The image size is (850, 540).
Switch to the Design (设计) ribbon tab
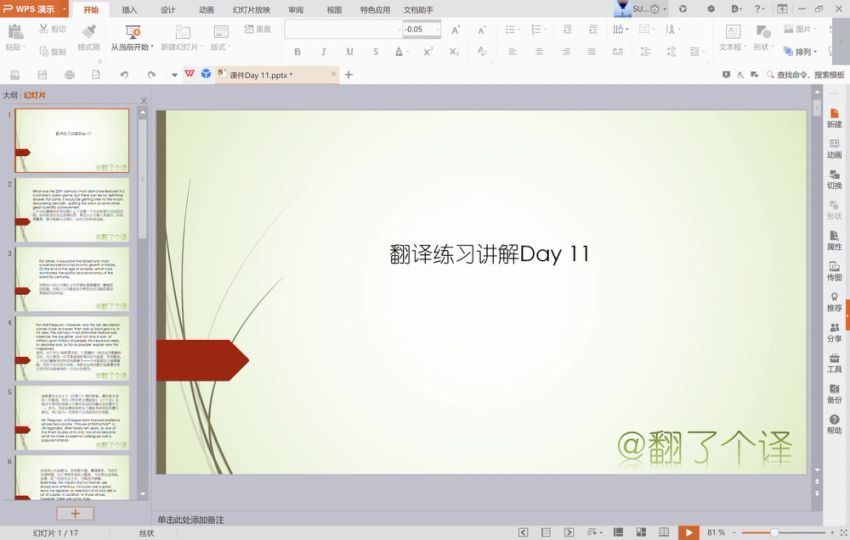click(168, 10)
